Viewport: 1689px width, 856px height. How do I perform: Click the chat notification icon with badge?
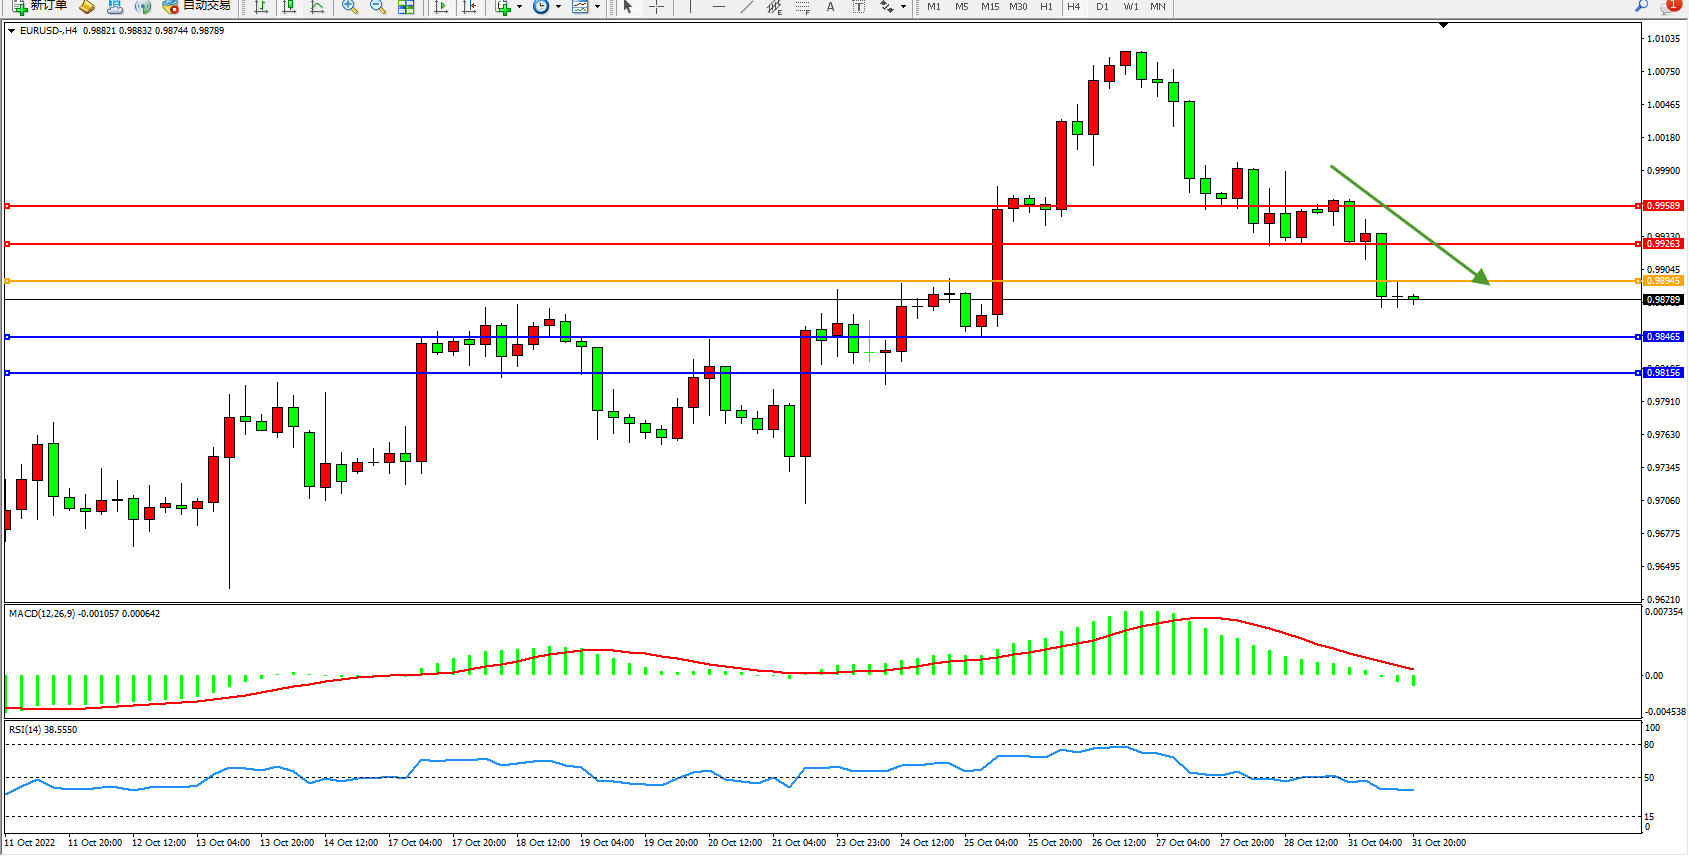pyautogui.click(x=1668, y=6)
